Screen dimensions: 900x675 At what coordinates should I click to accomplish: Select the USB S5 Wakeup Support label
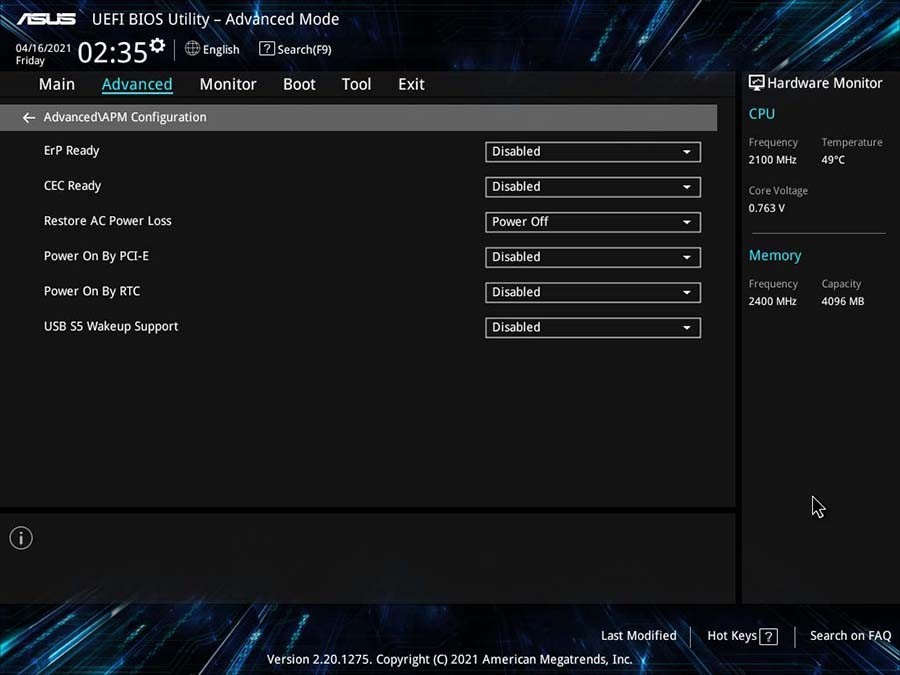(111, 327)
